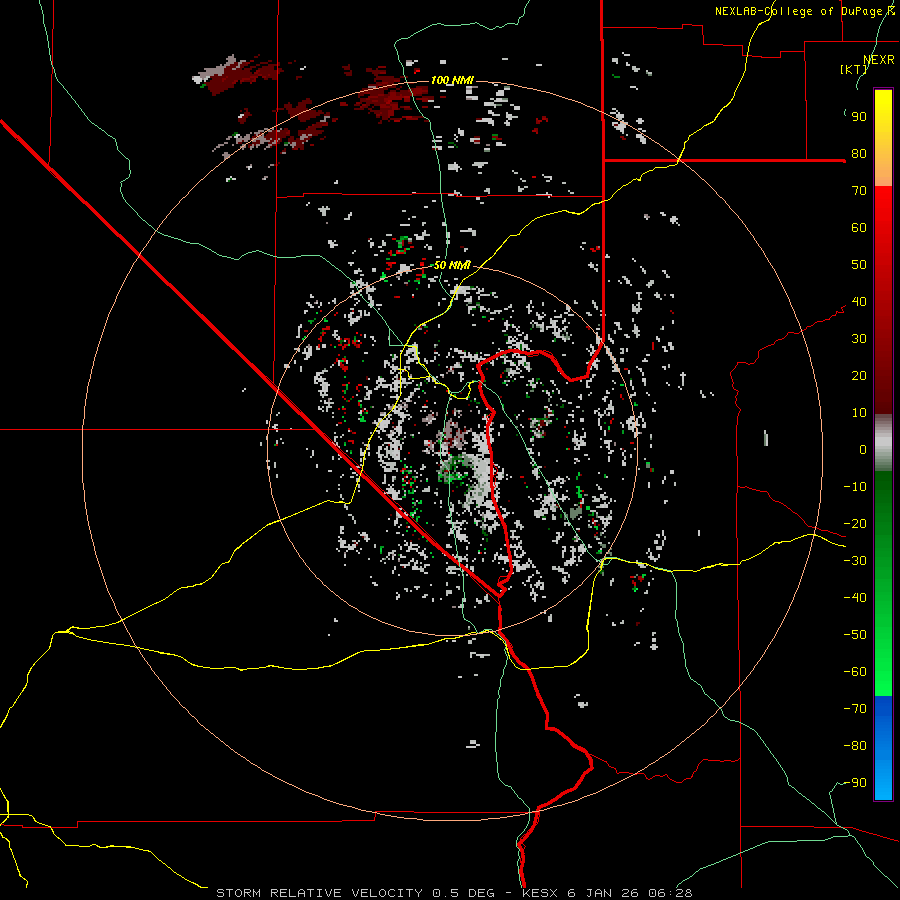Viewport: 900px width, 900px height.
Task: Click the KESX station identifier in footer
Action: 540,893
